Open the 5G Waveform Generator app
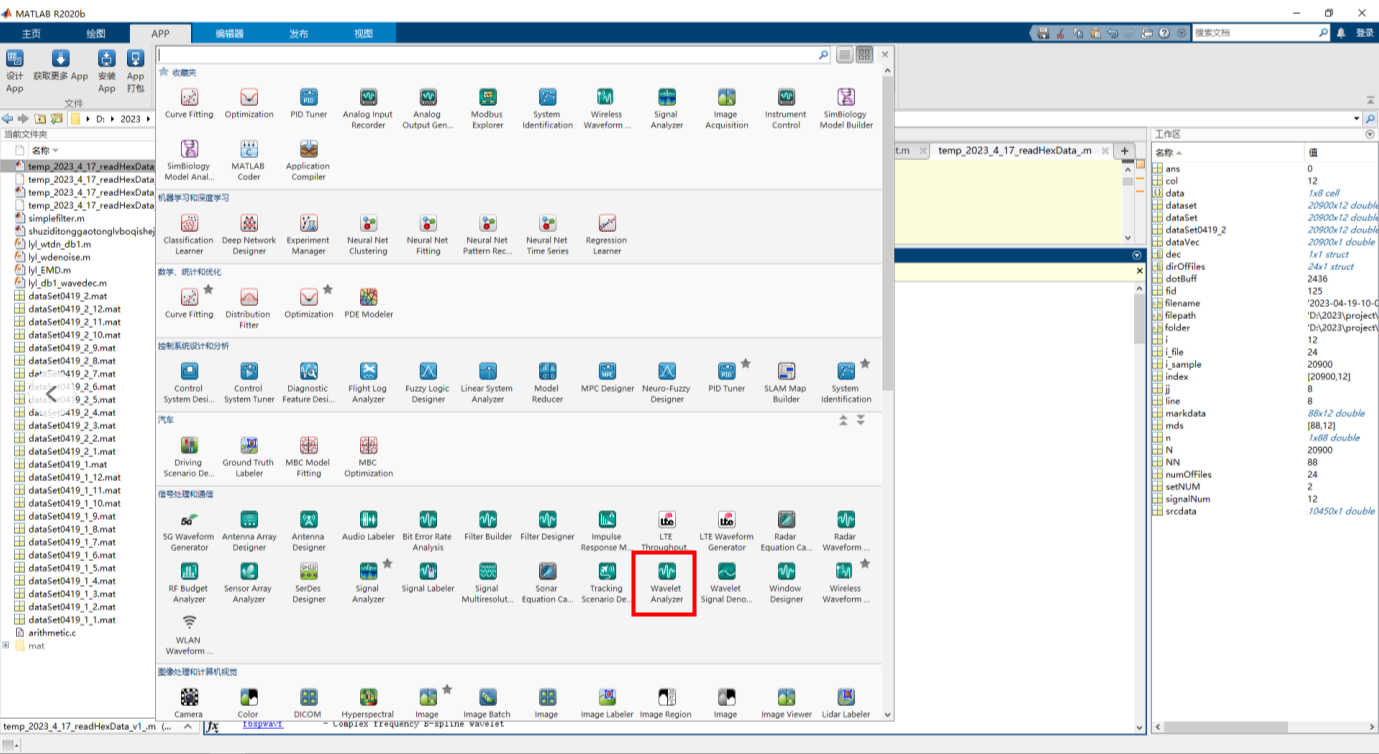This screenshot has width=1379, height=754. click(189, 530)
